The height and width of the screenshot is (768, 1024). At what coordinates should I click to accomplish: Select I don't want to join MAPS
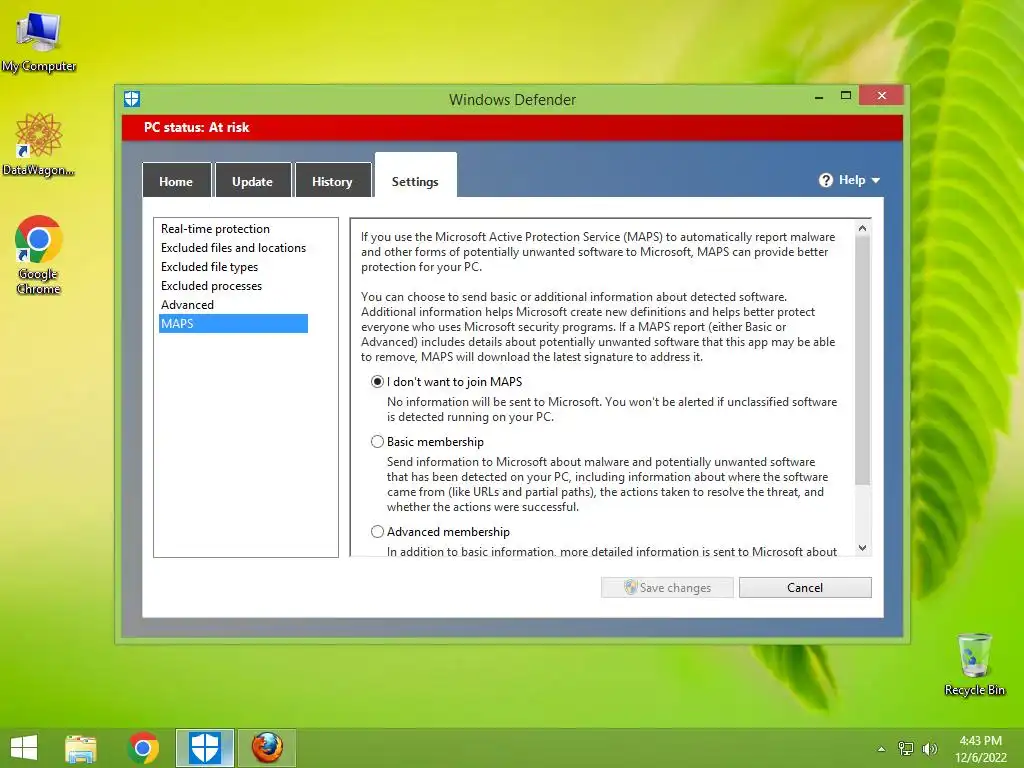(377, 381)
